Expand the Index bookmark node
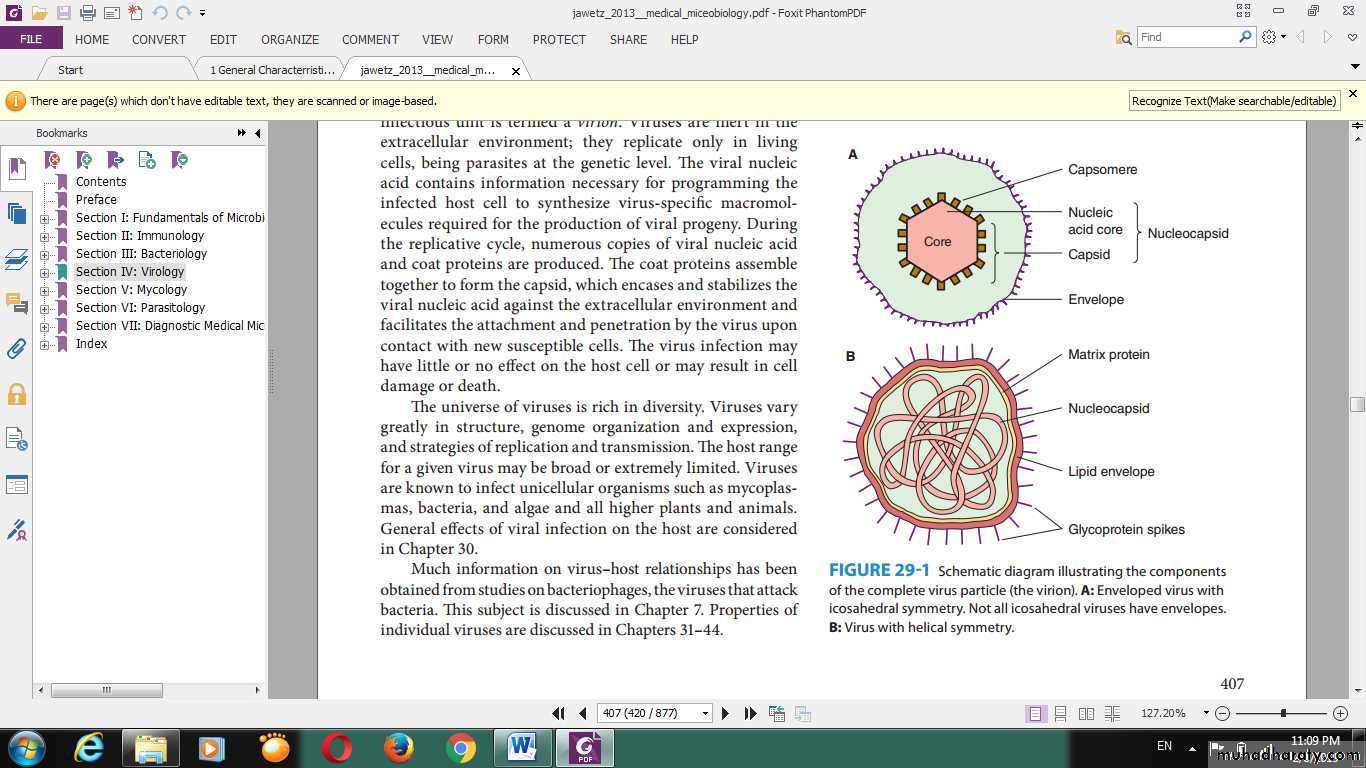This screenshot has height=768, width=1366. pos(45,344)
